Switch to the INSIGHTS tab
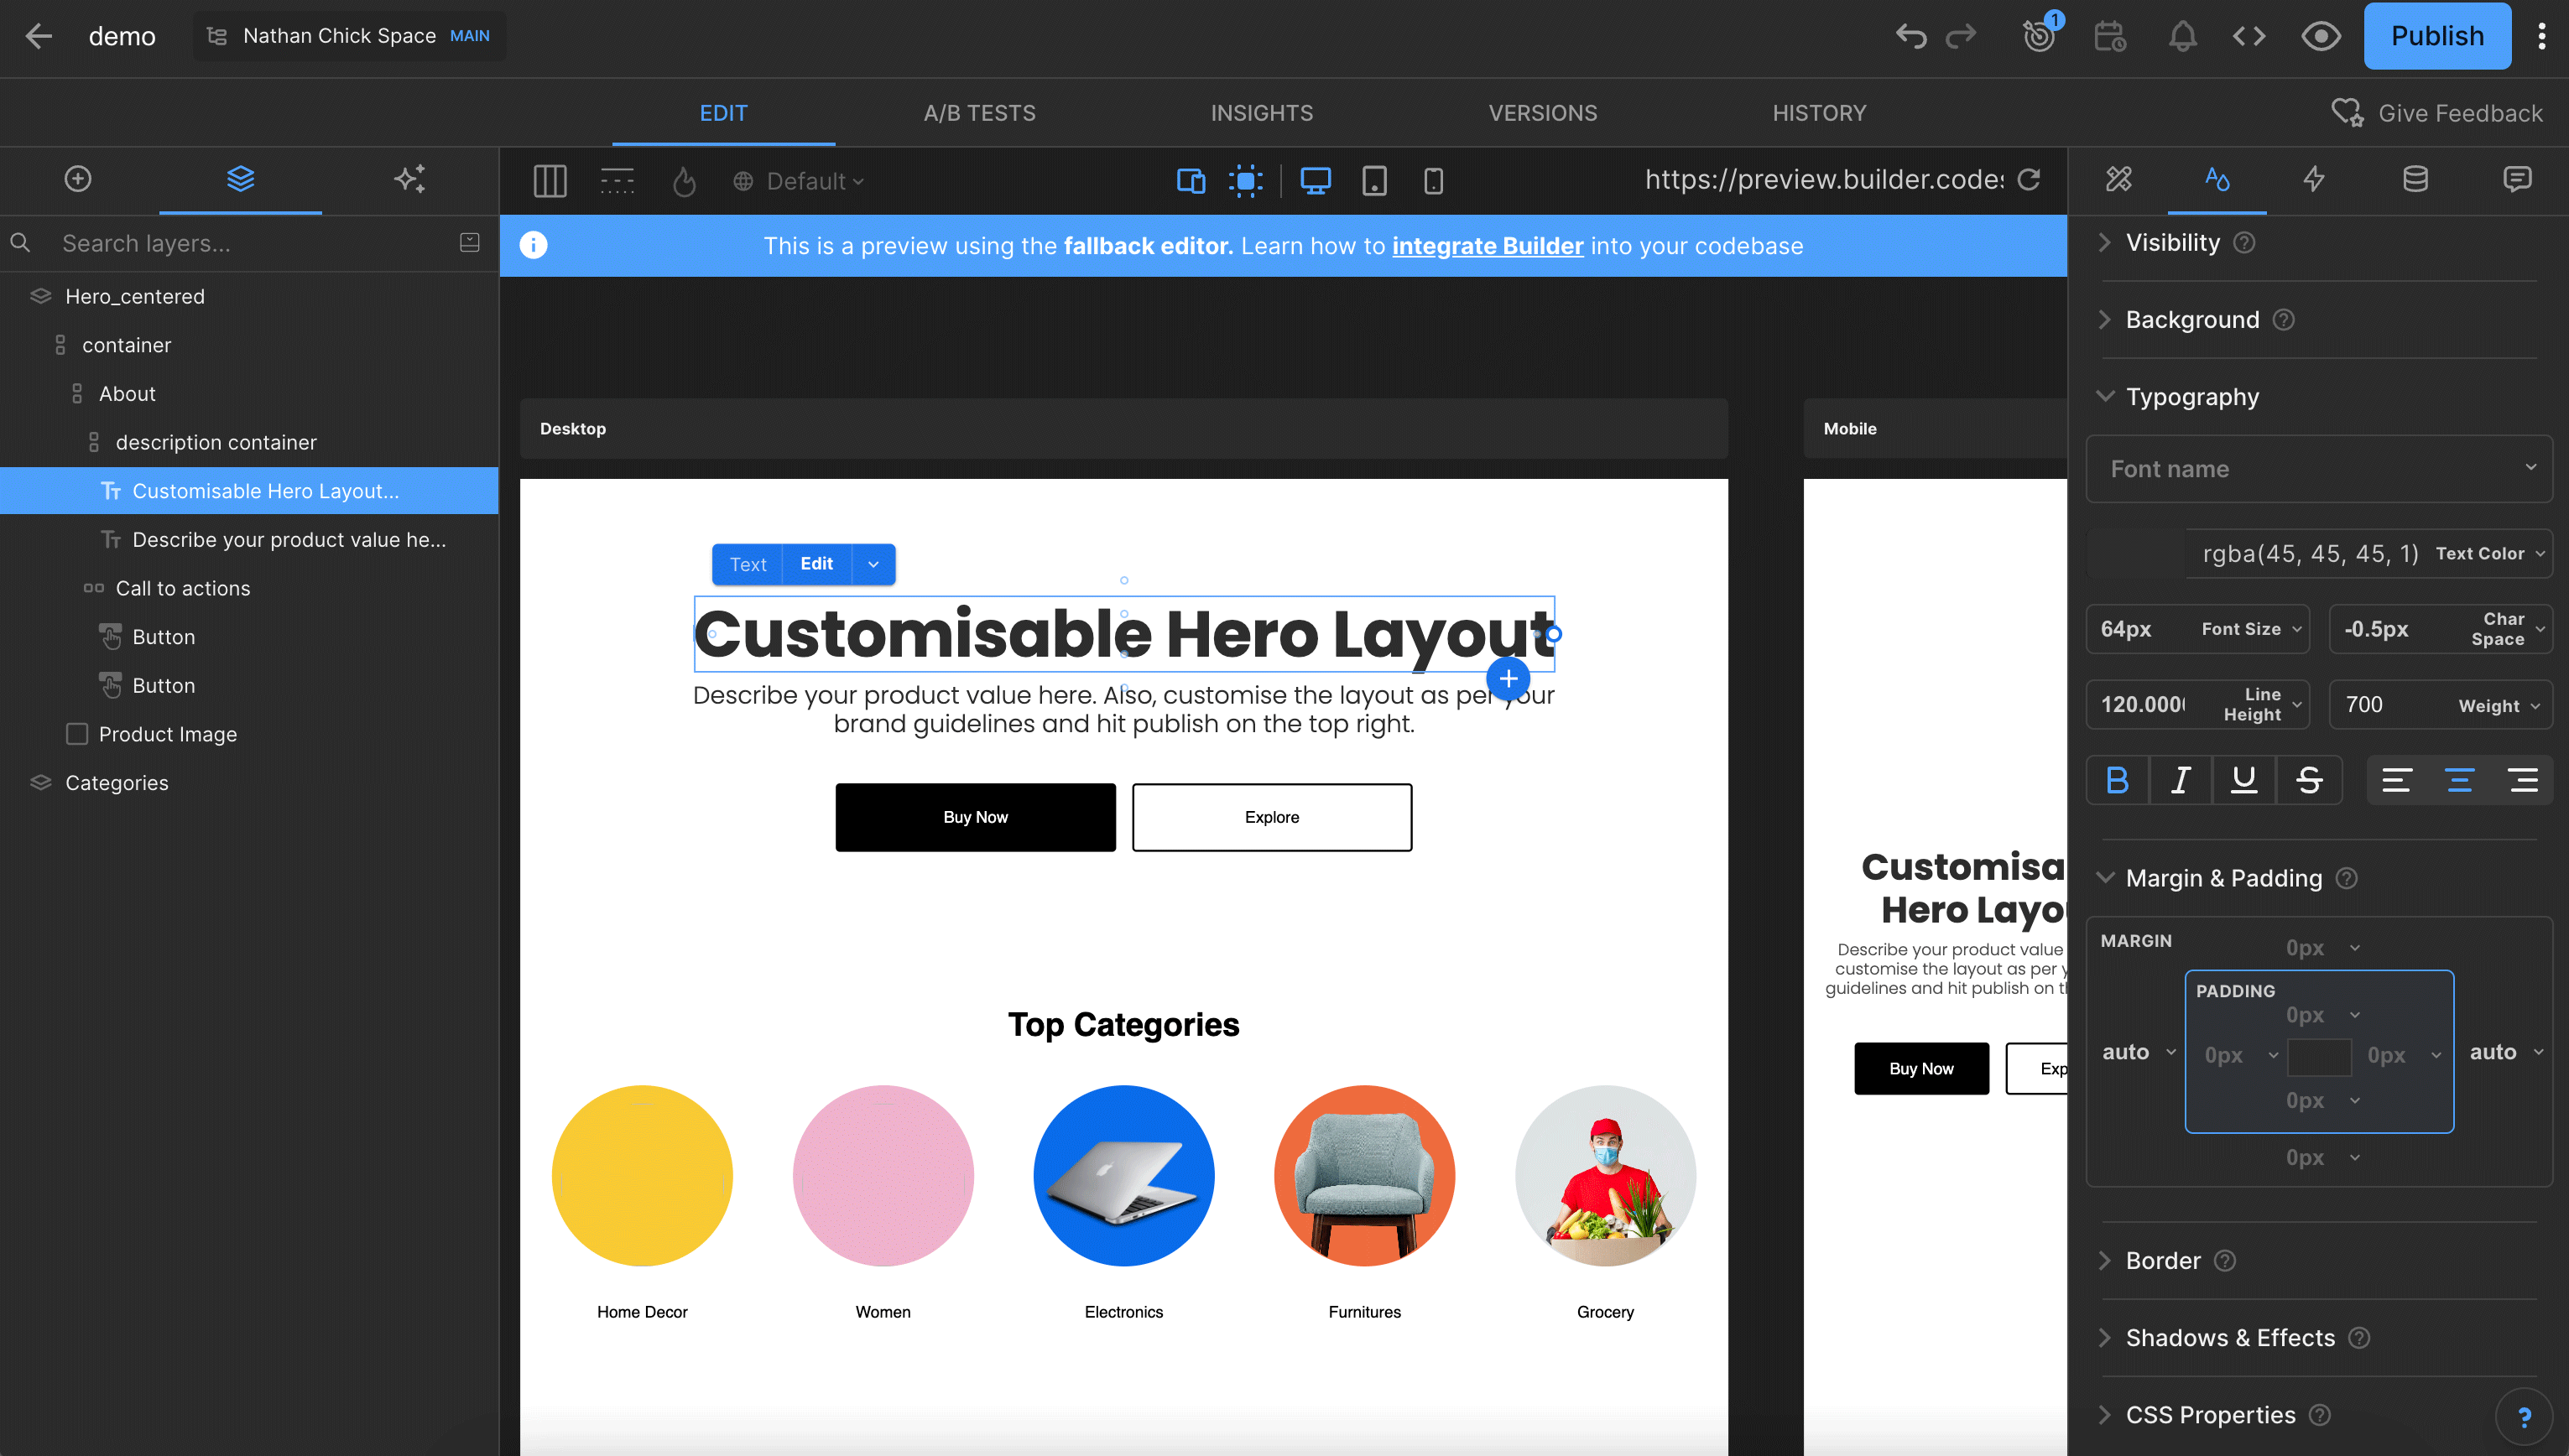The width and height of the screenshot is (2569, 1456). 1261,113
